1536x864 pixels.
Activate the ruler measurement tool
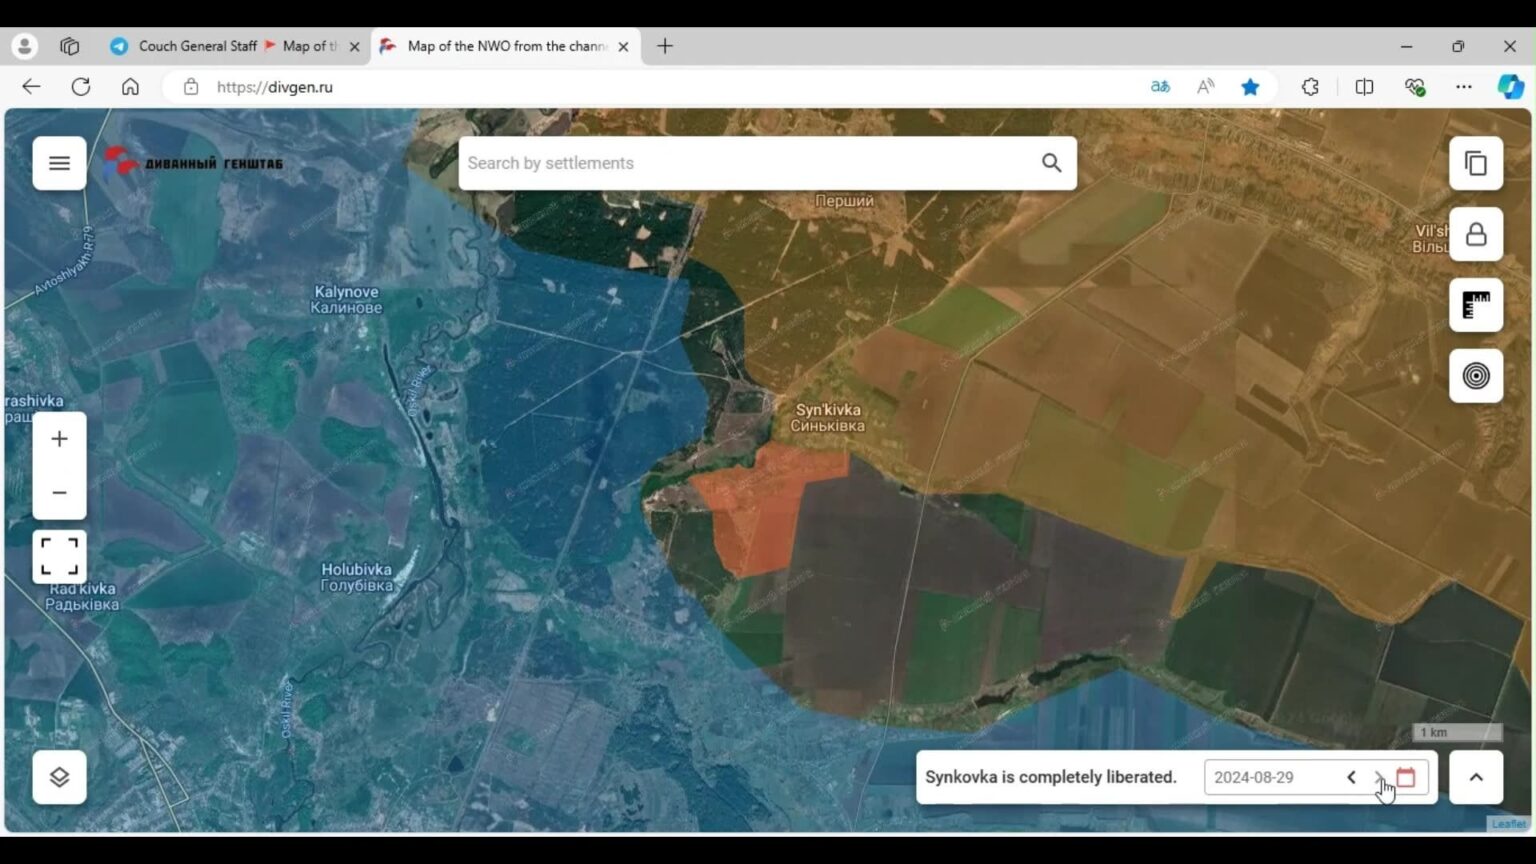pos(1476,305)
